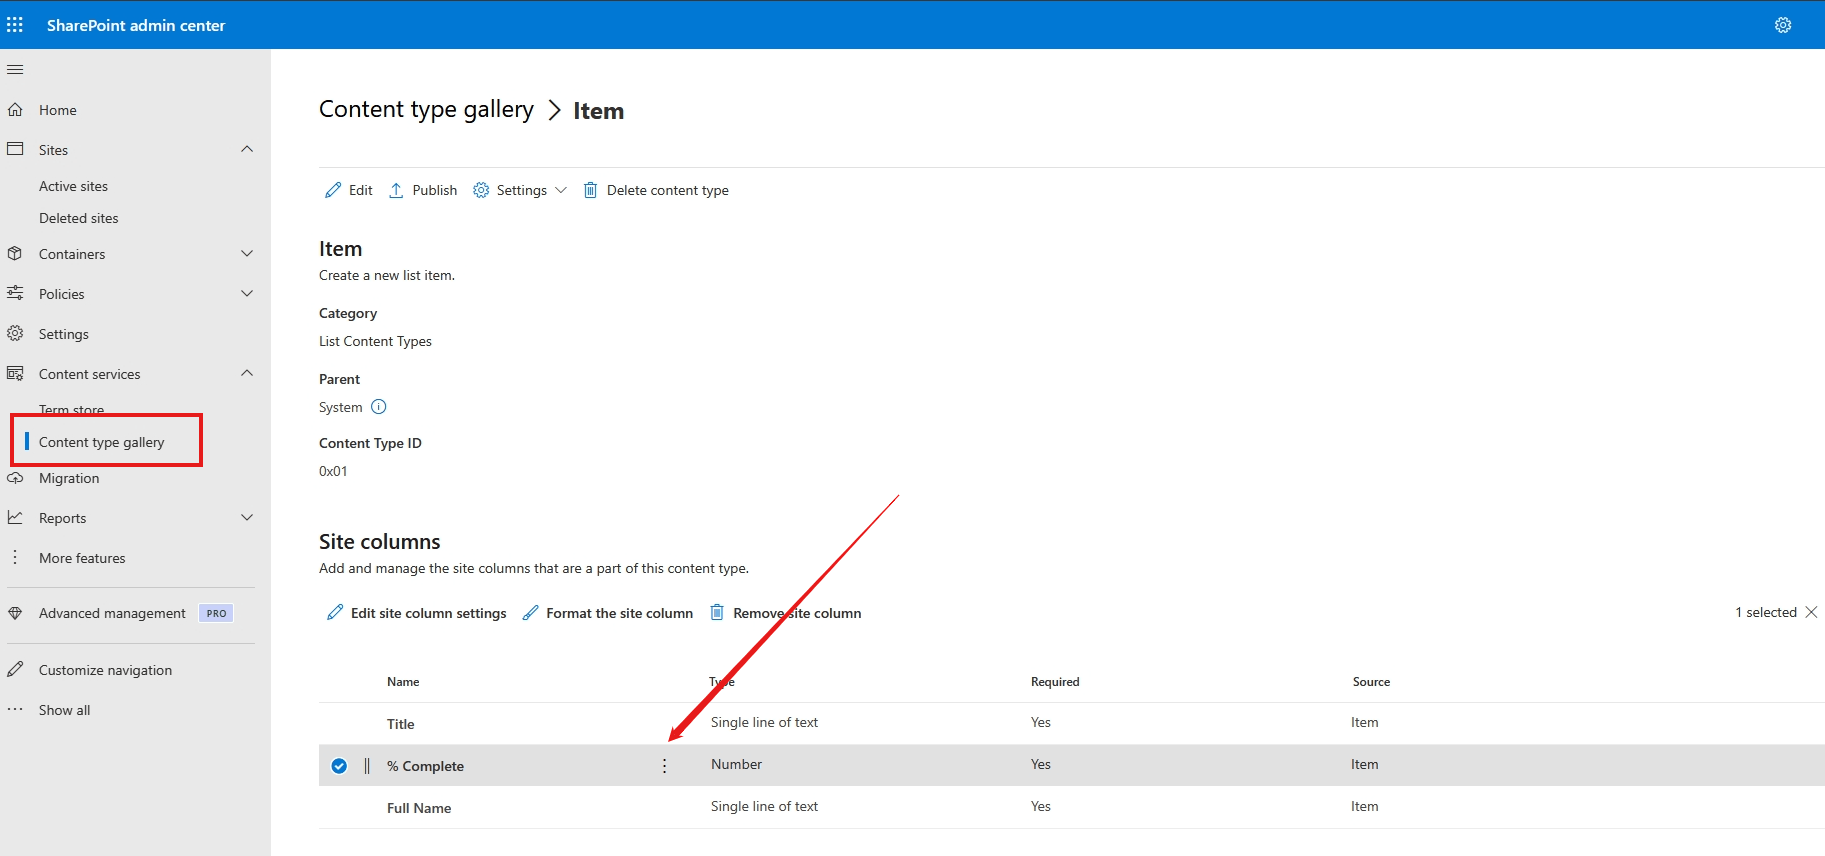Click the Customize navigation pencil icon

pos(15,669)
